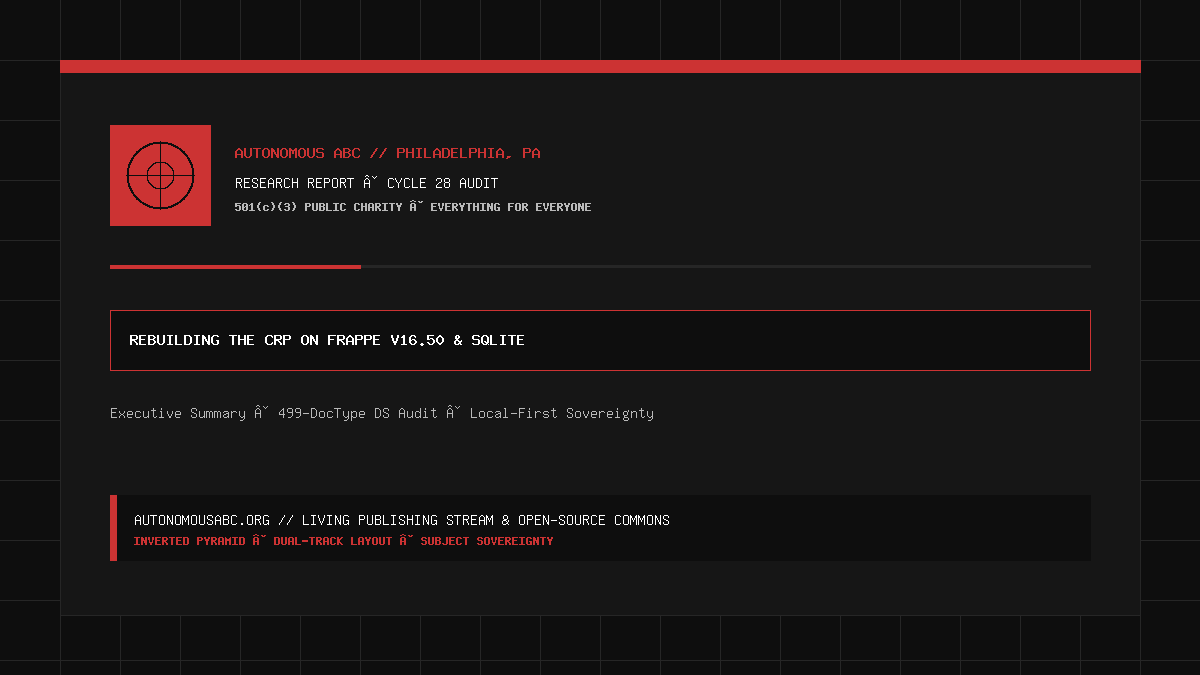Click the "REBUILDING THE CRP ON FRAPPE V16.50 & SQLITE" title box
The width and height of the screenshot is (1200, 675).
[x=600, y=340]
